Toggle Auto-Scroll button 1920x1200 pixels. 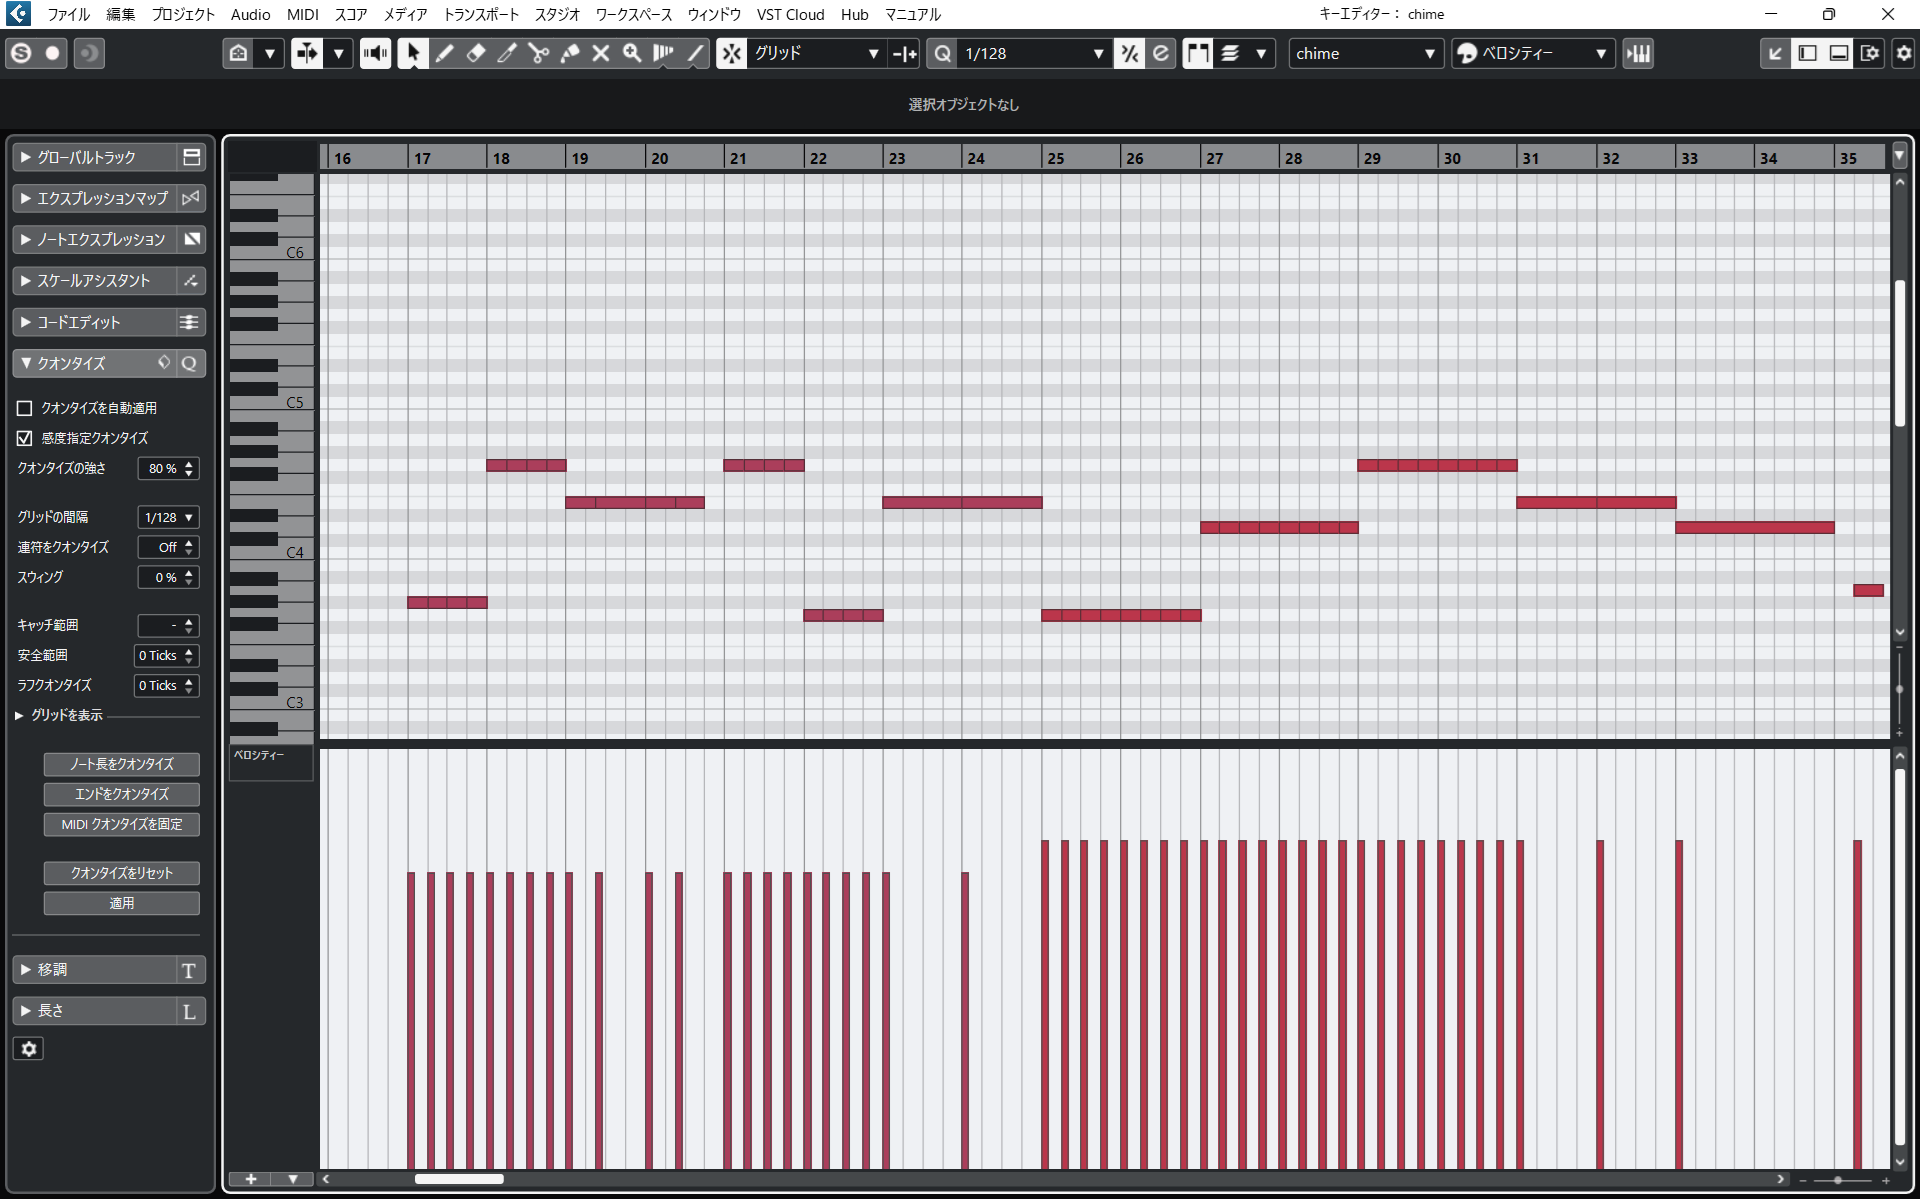[x=307, y=53]
